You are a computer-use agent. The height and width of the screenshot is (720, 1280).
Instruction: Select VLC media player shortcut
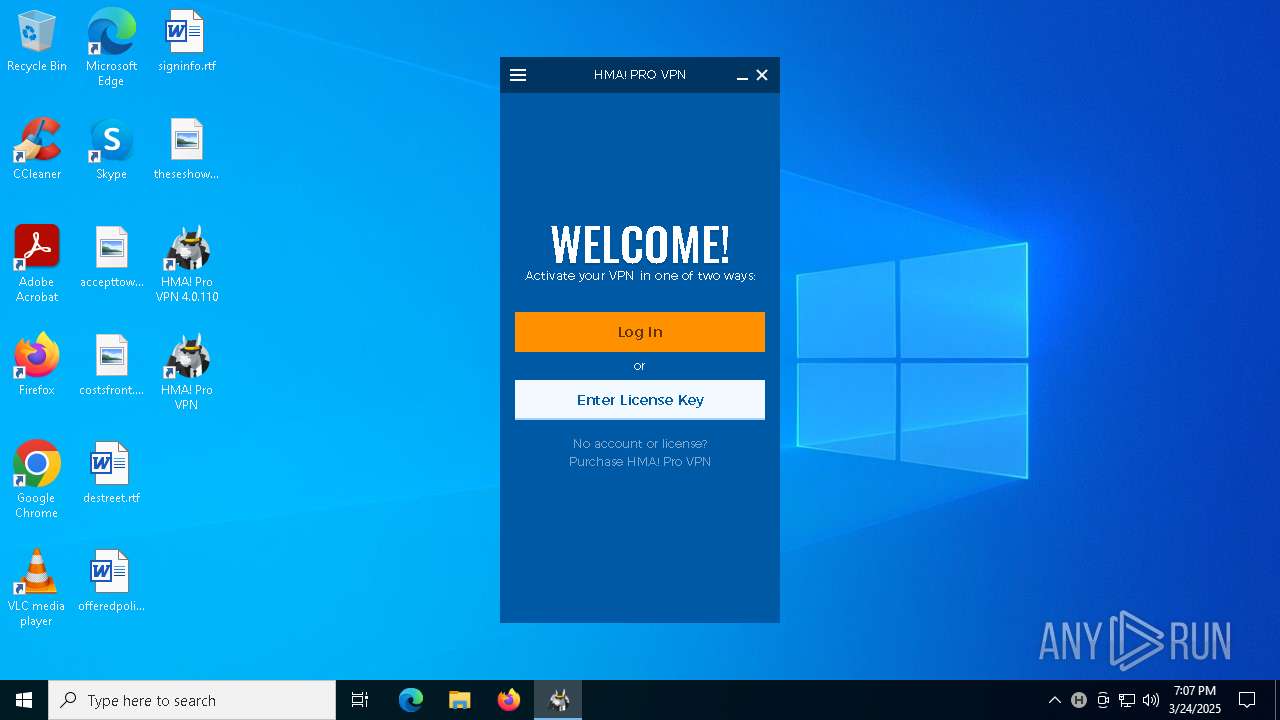click(x=37, y=588)
